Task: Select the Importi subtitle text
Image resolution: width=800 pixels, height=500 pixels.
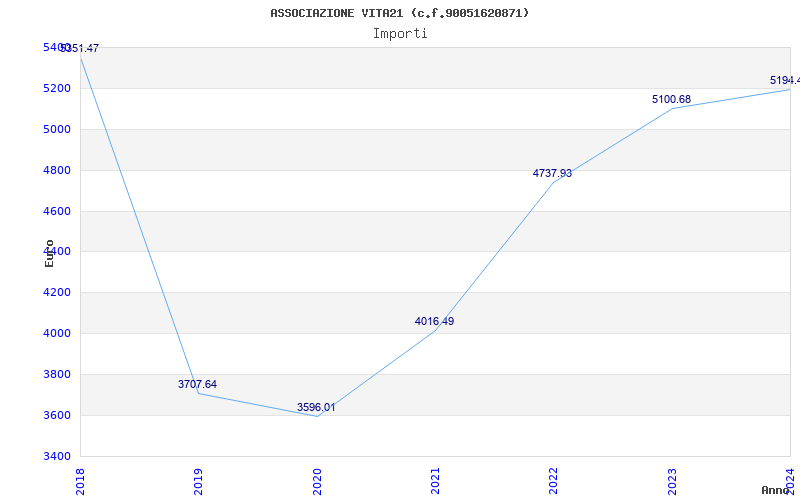Action: pyautogui.click(x=399, y=34)
